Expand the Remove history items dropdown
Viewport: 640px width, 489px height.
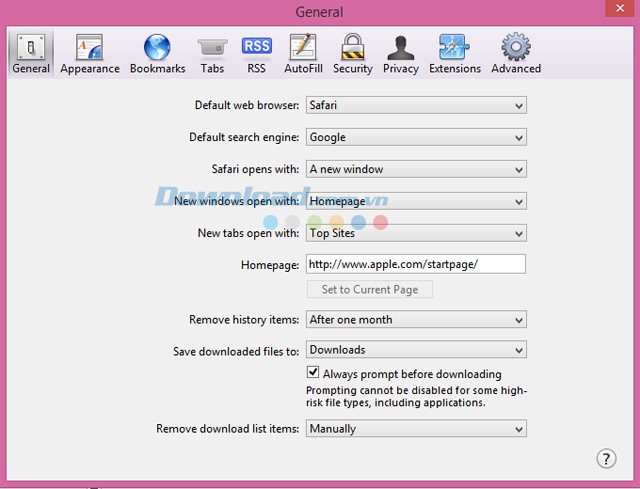(x=415, y=319)
